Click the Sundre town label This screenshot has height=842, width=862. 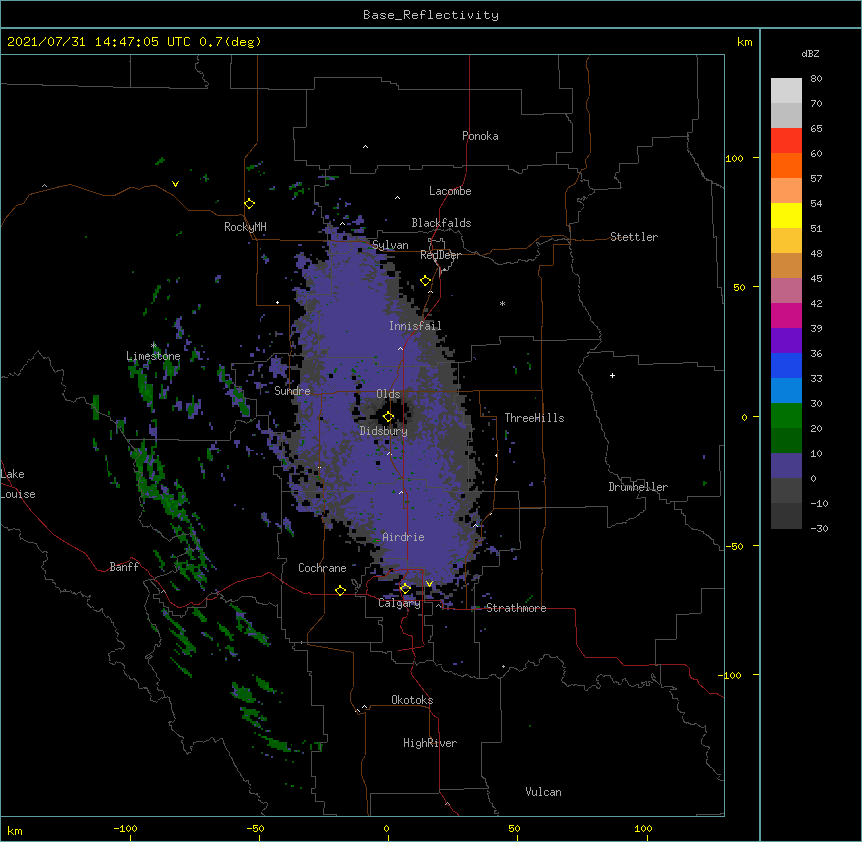(x=292, y=391)
